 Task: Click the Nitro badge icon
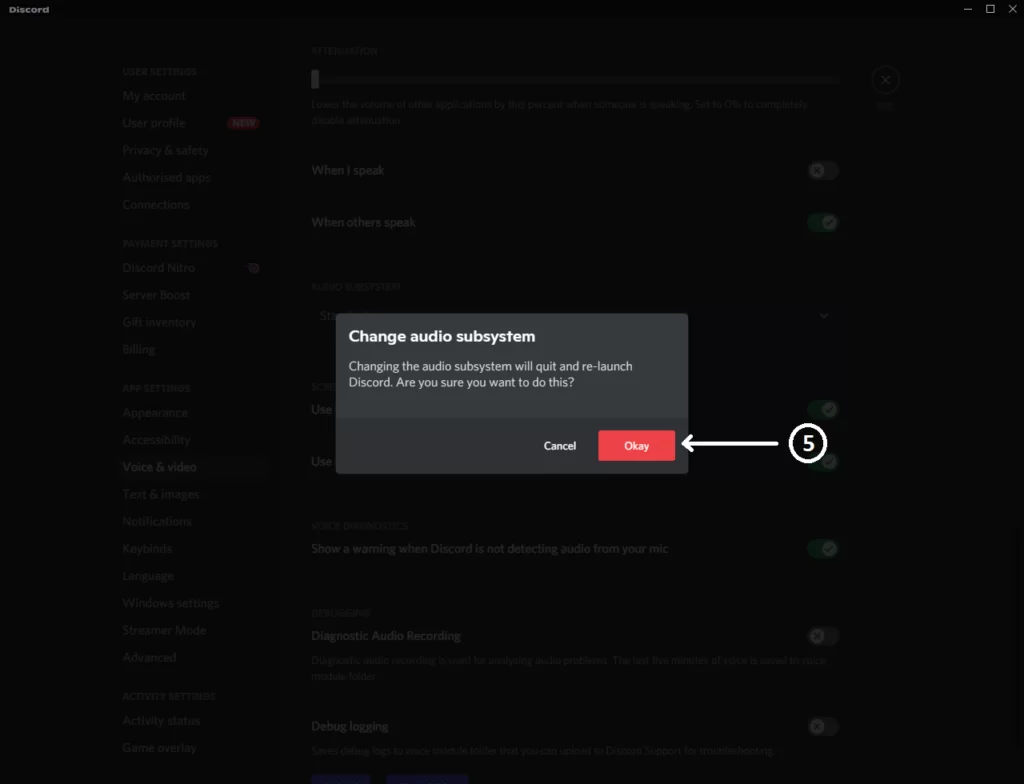[x=253, y=268]
